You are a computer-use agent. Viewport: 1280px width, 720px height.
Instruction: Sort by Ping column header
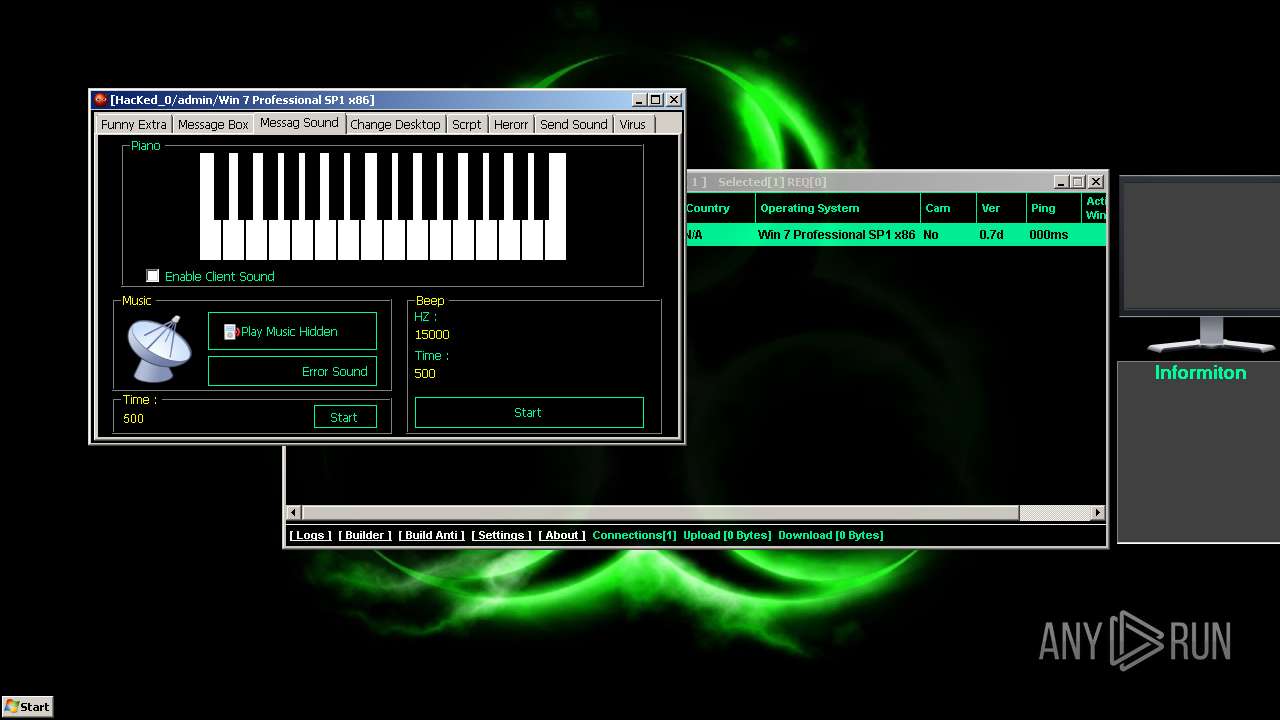pos(1054,208)
